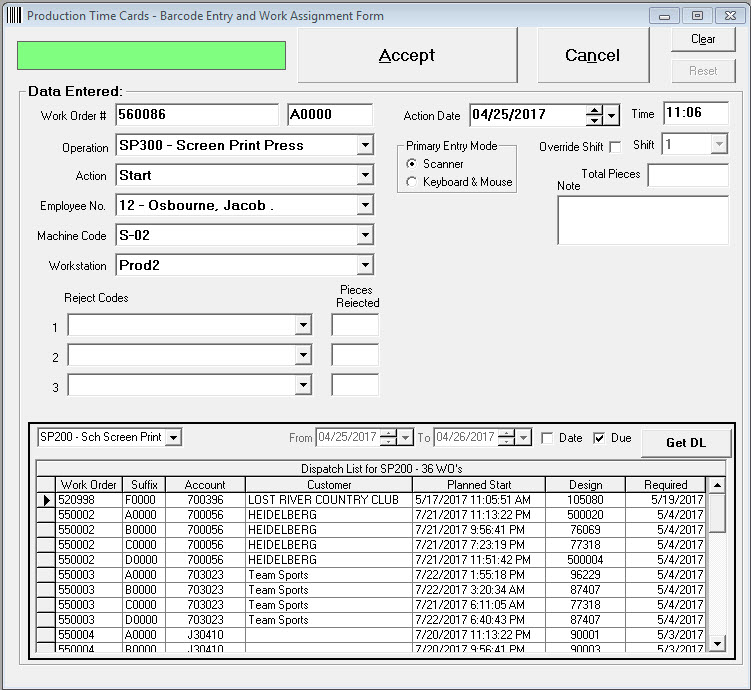Click the Required column header
751x690 pixels.
click(666, 485)
